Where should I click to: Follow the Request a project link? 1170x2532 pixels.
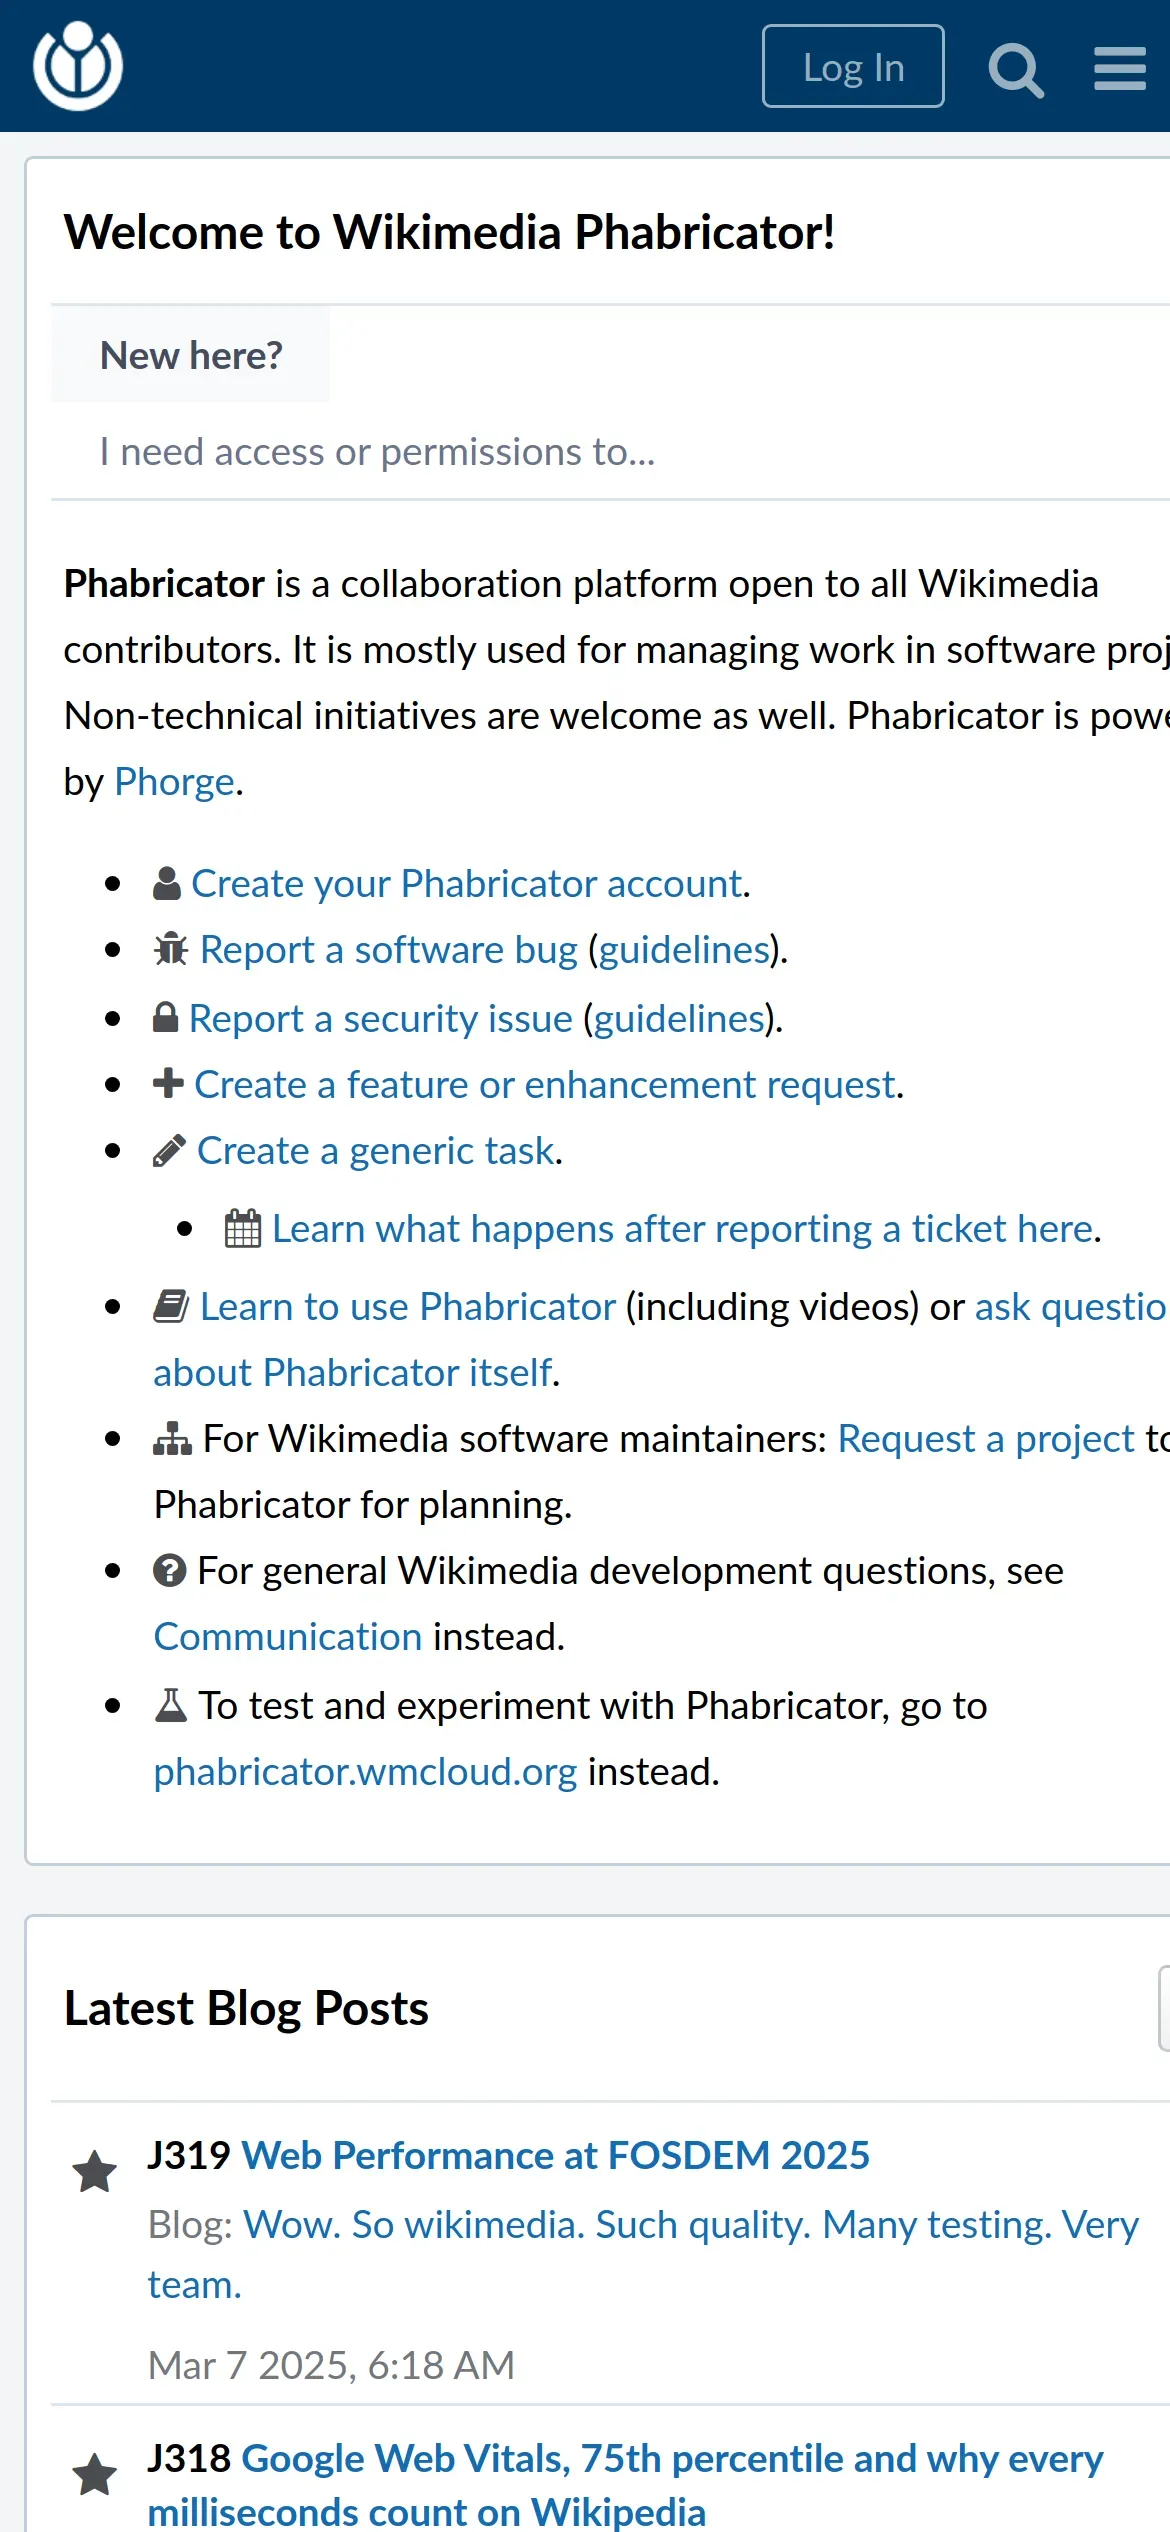coord(986,1439)
